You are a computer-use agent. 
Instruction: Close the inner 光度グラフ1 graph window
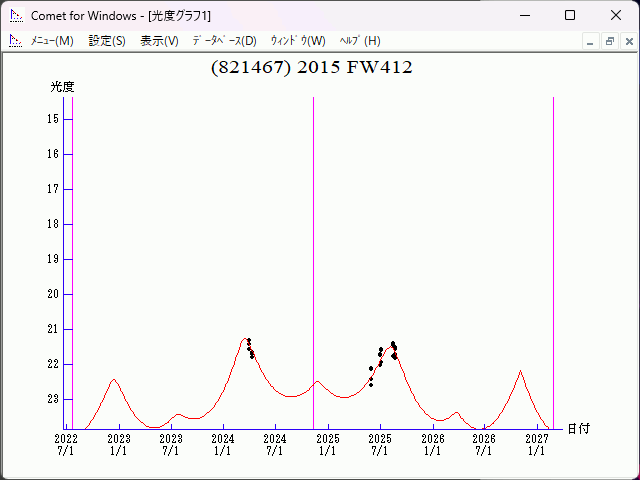click(627, 41)
